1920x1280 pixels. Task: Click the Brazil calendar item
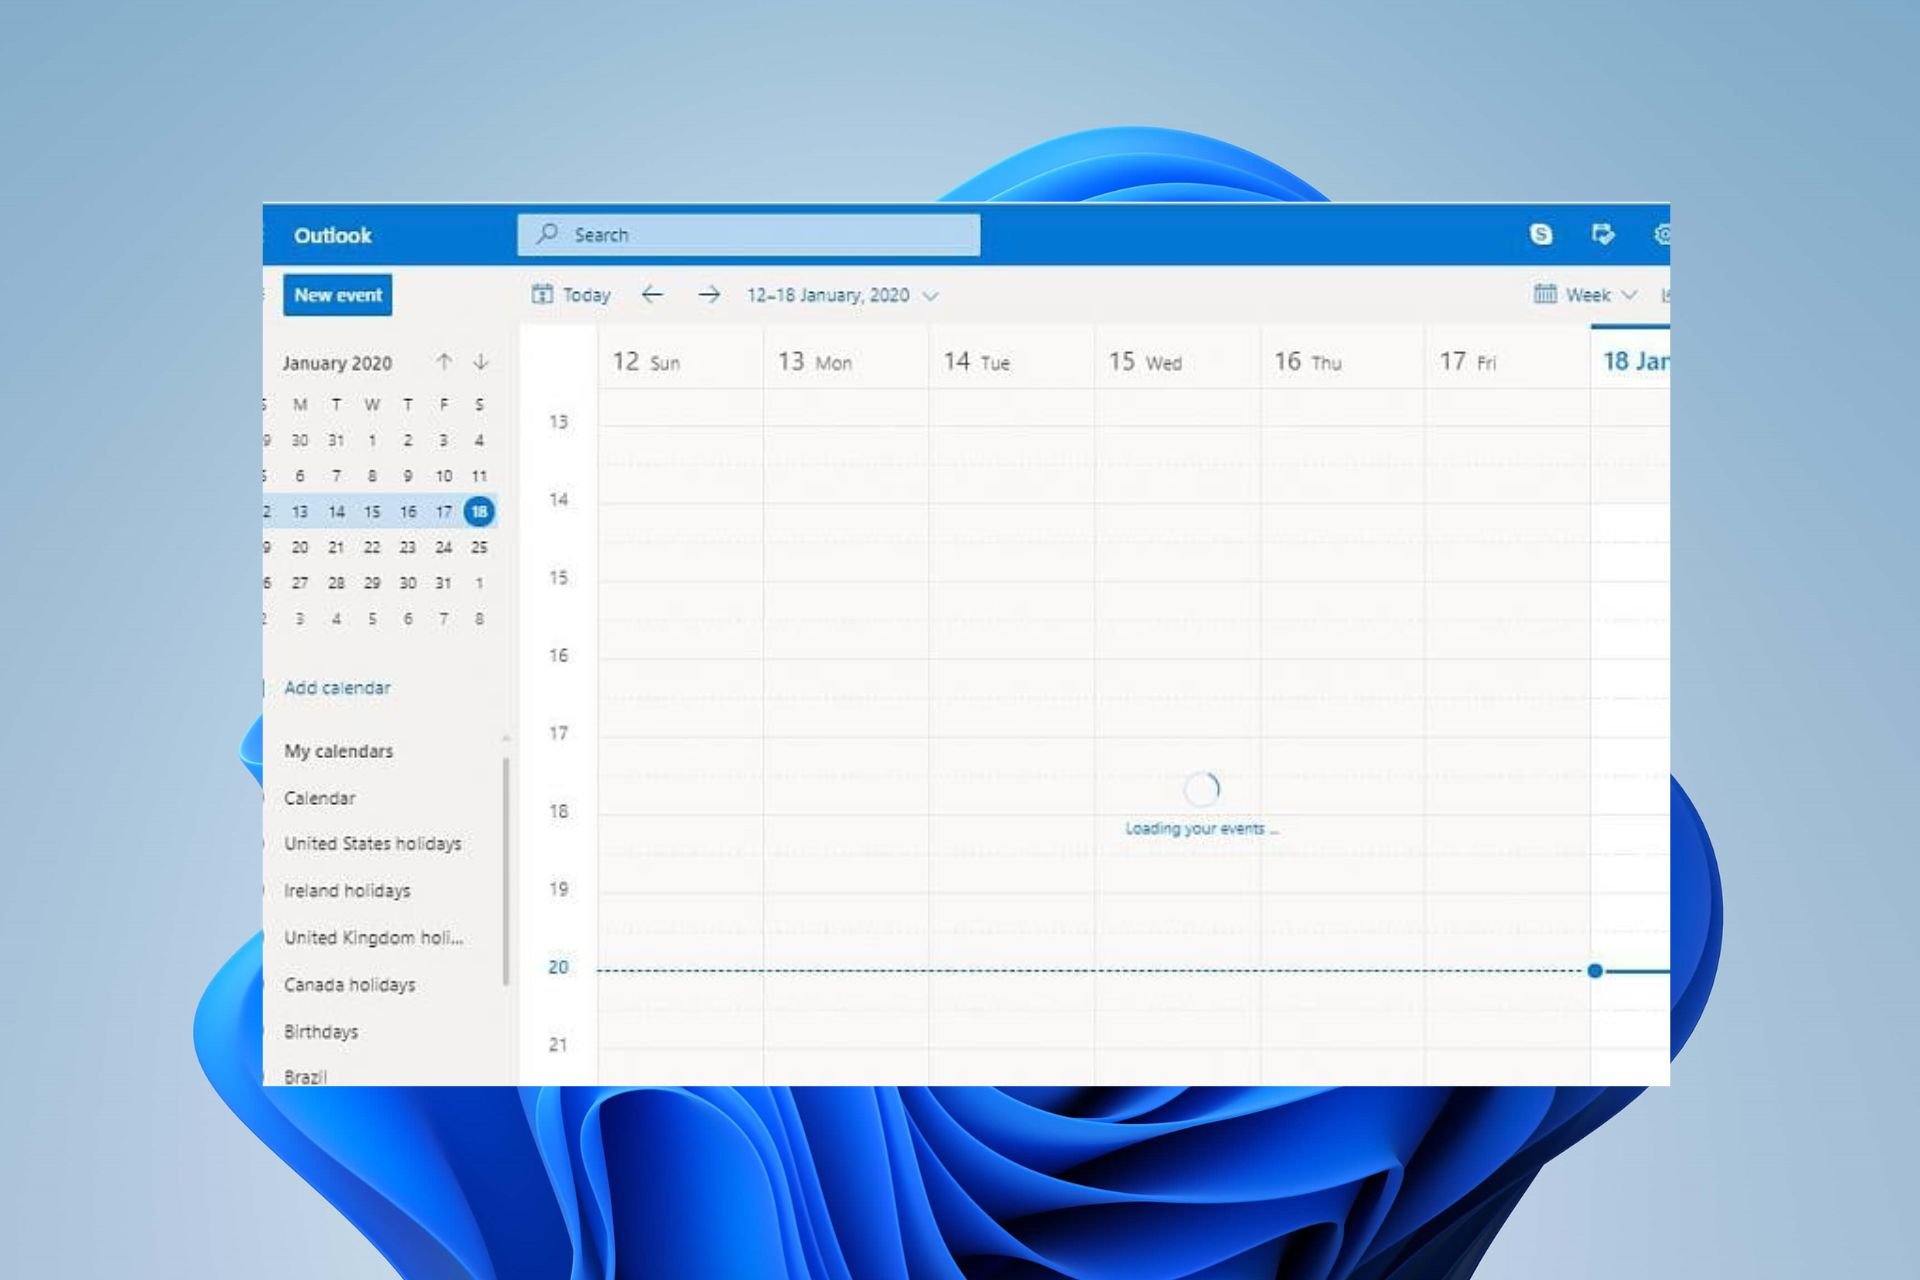click(x=306, y=1076)
